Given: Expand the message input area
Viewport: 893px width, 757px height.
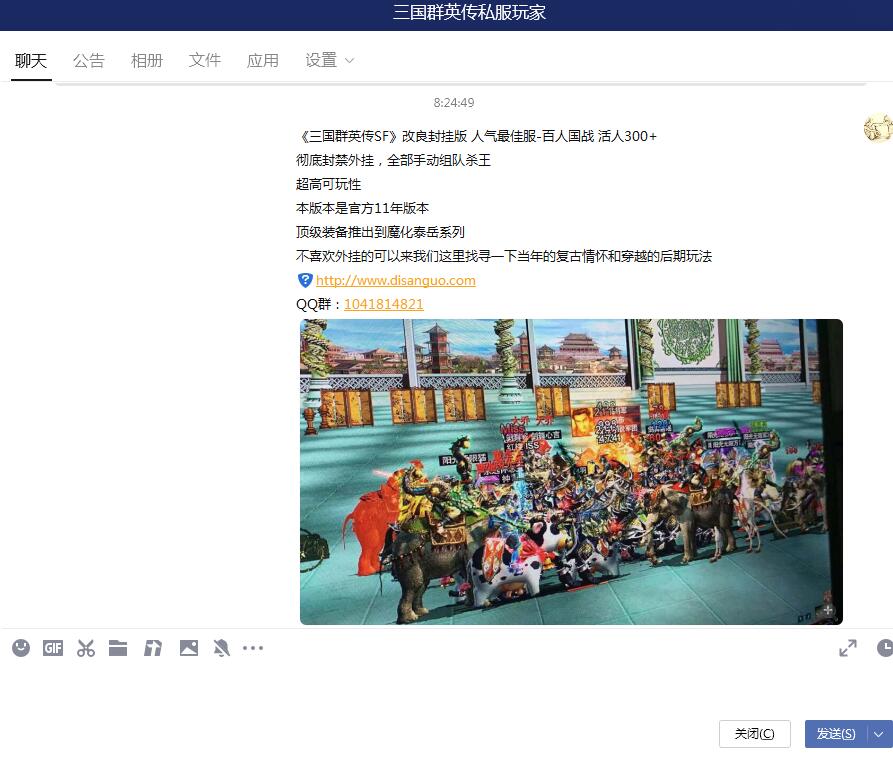Looking at the screenshot, I should tap(847, 648).
